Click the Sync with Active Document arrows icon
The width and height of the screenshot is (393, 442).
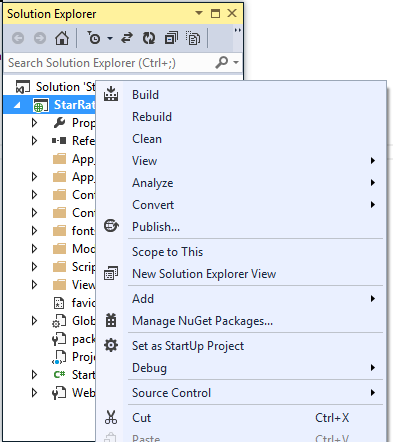127,38
